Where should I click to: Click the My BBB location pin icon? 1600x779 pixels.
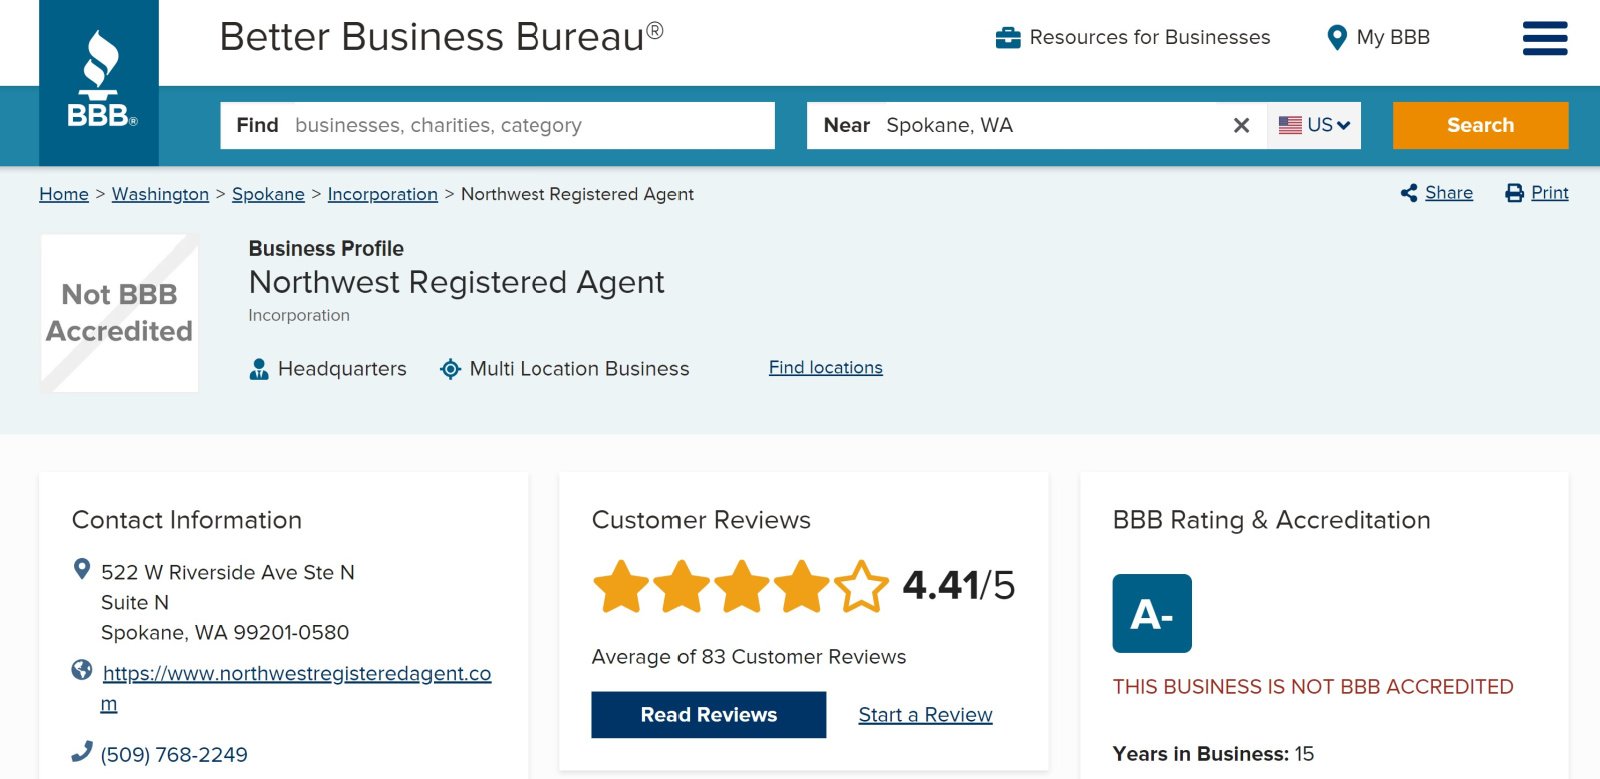point(1336,38)
